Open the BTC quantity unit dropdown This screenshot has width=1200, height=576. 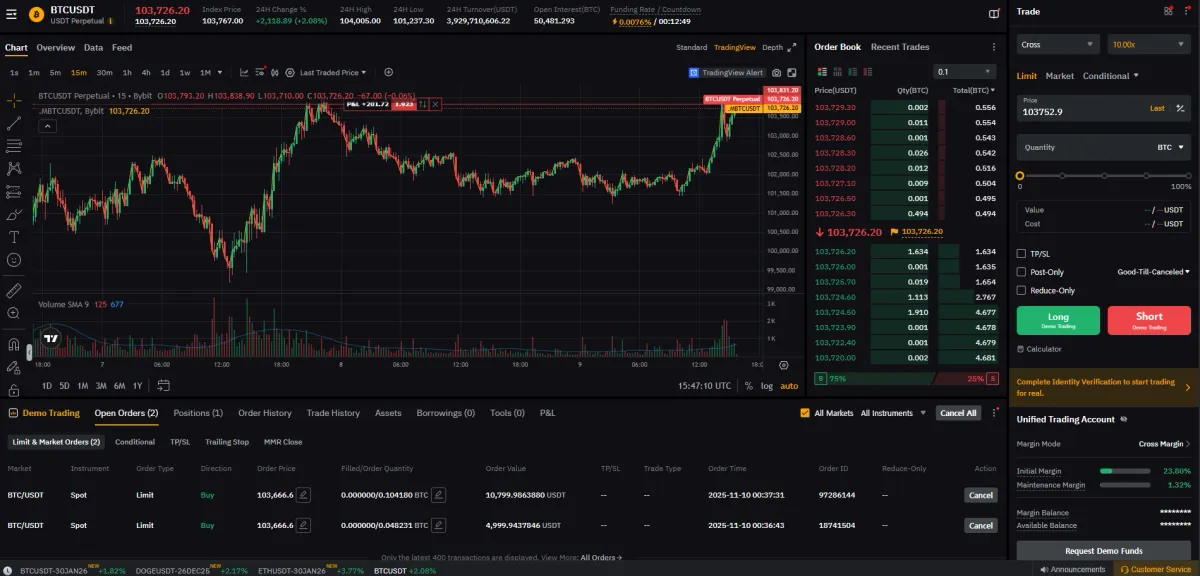(x=1170, y=147)
